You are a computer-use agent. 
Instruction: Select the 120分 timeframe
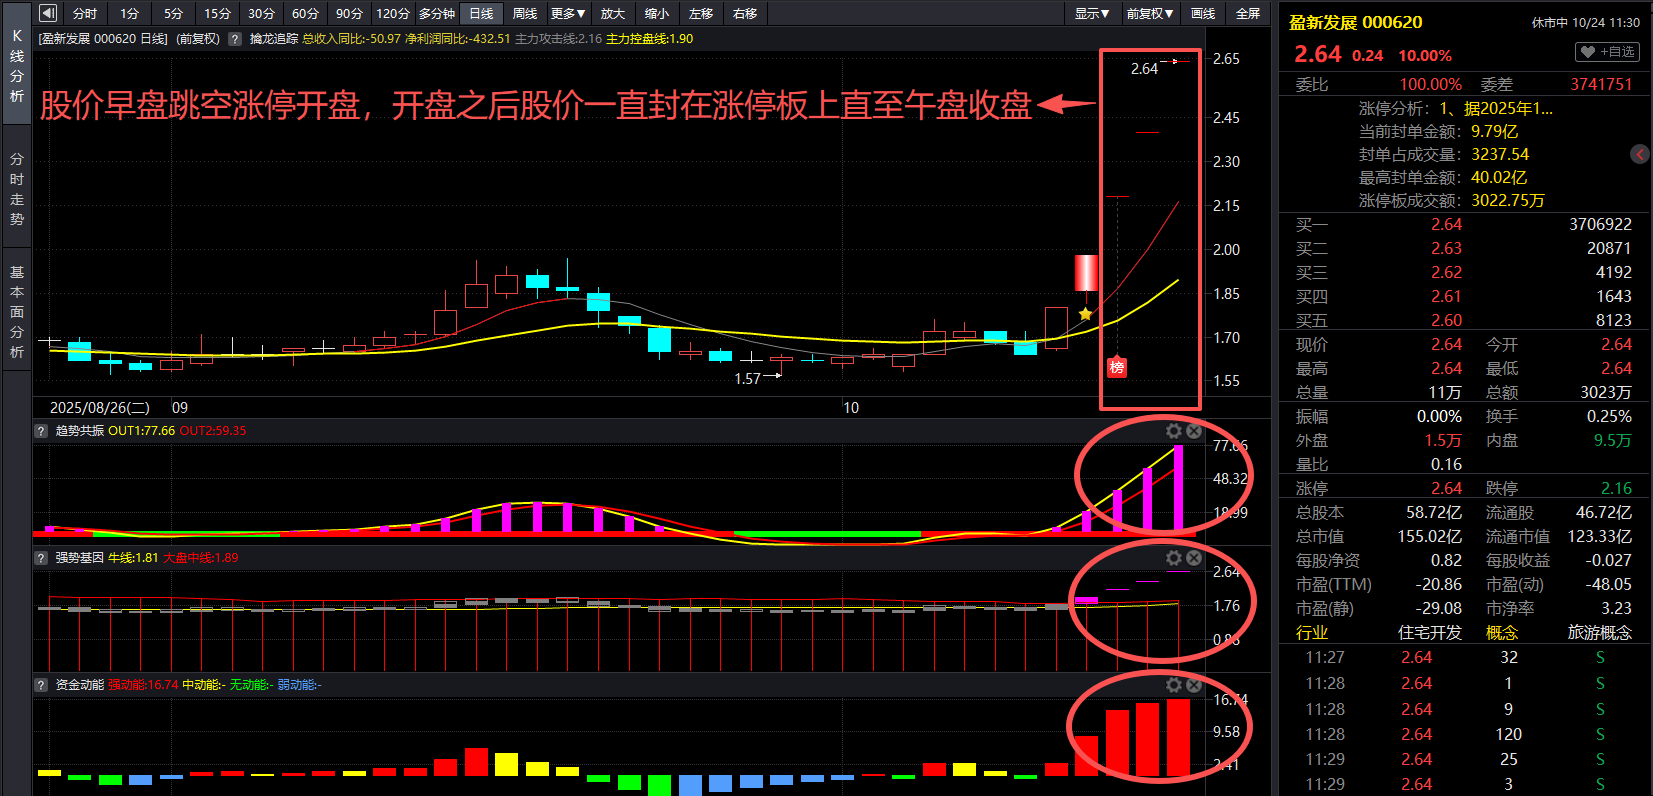click(393, 13)
